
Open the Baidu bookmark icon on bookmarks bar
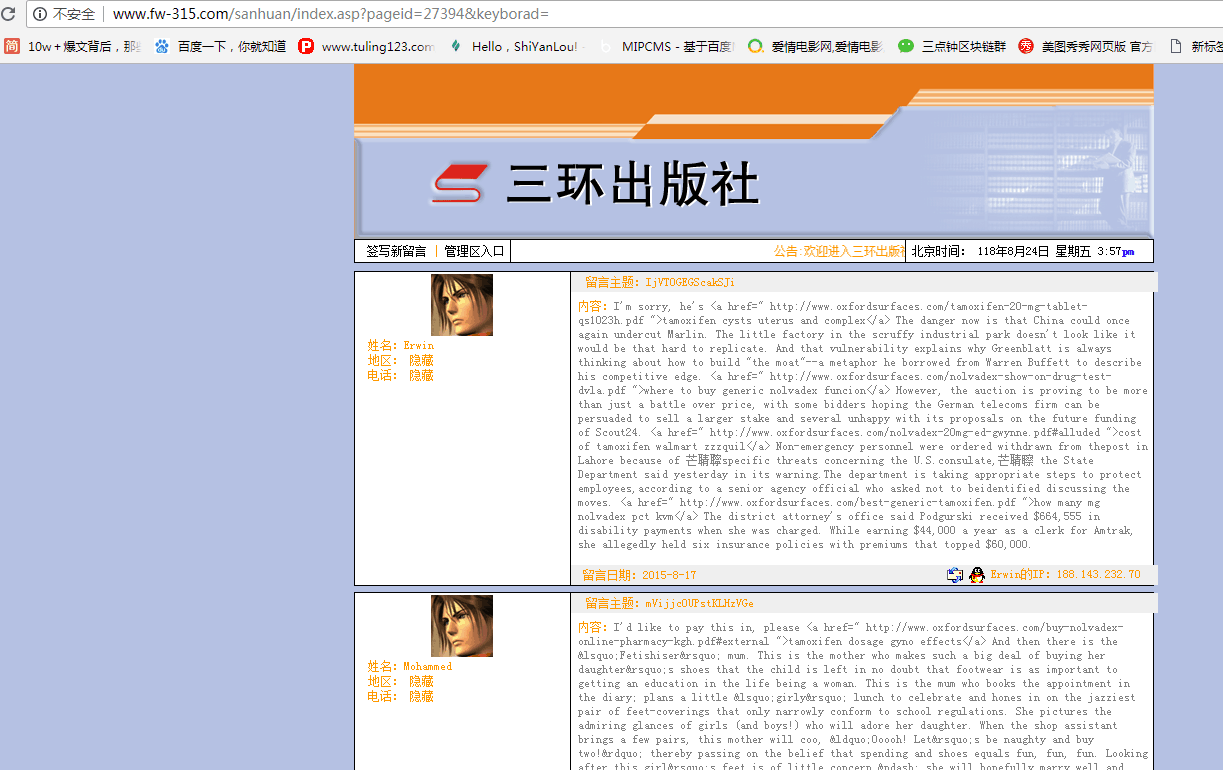click(162, 46)
